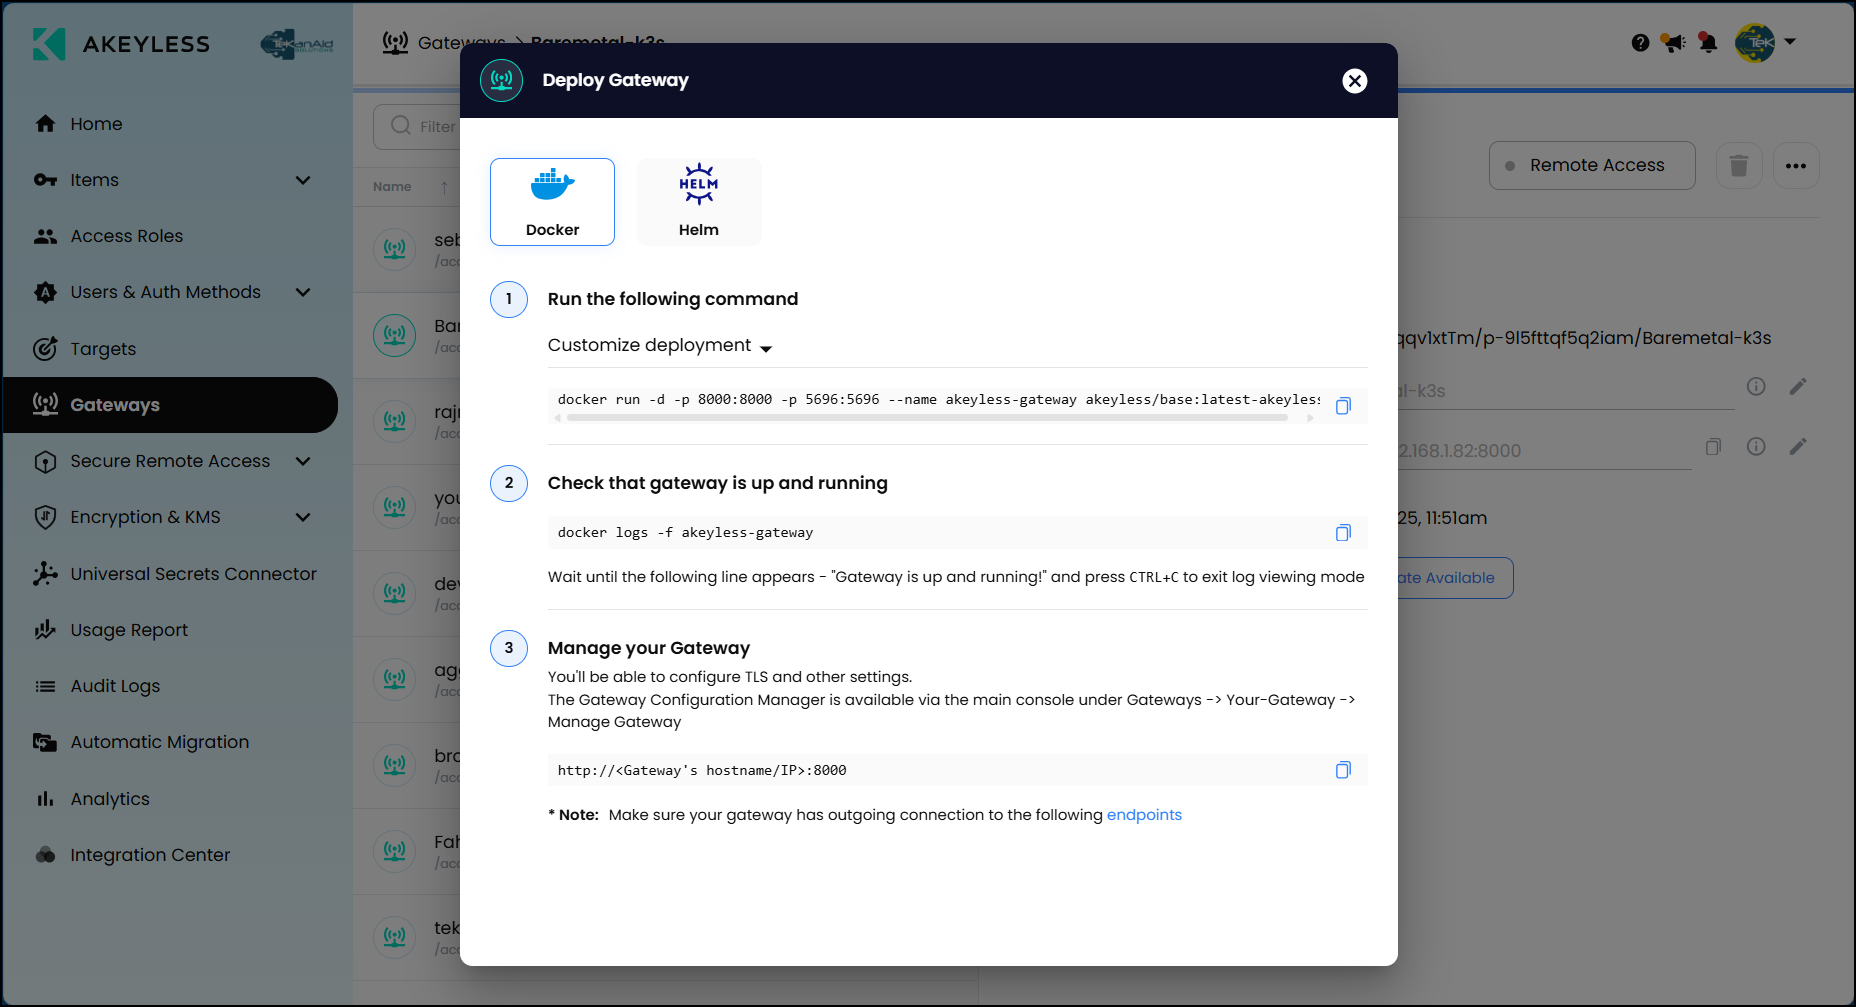
Task: Expand Users & Auth Methods chevron
Action: click(303, 292)
